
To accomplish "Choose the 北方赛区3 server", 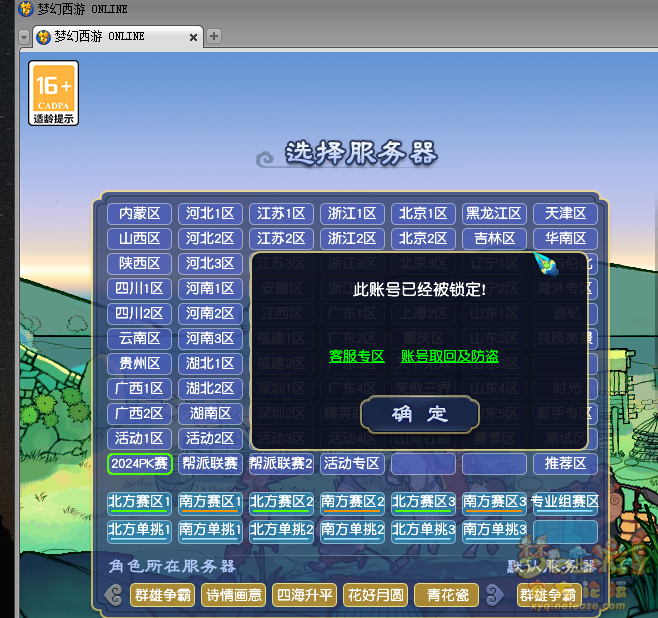I will [423, 503].
